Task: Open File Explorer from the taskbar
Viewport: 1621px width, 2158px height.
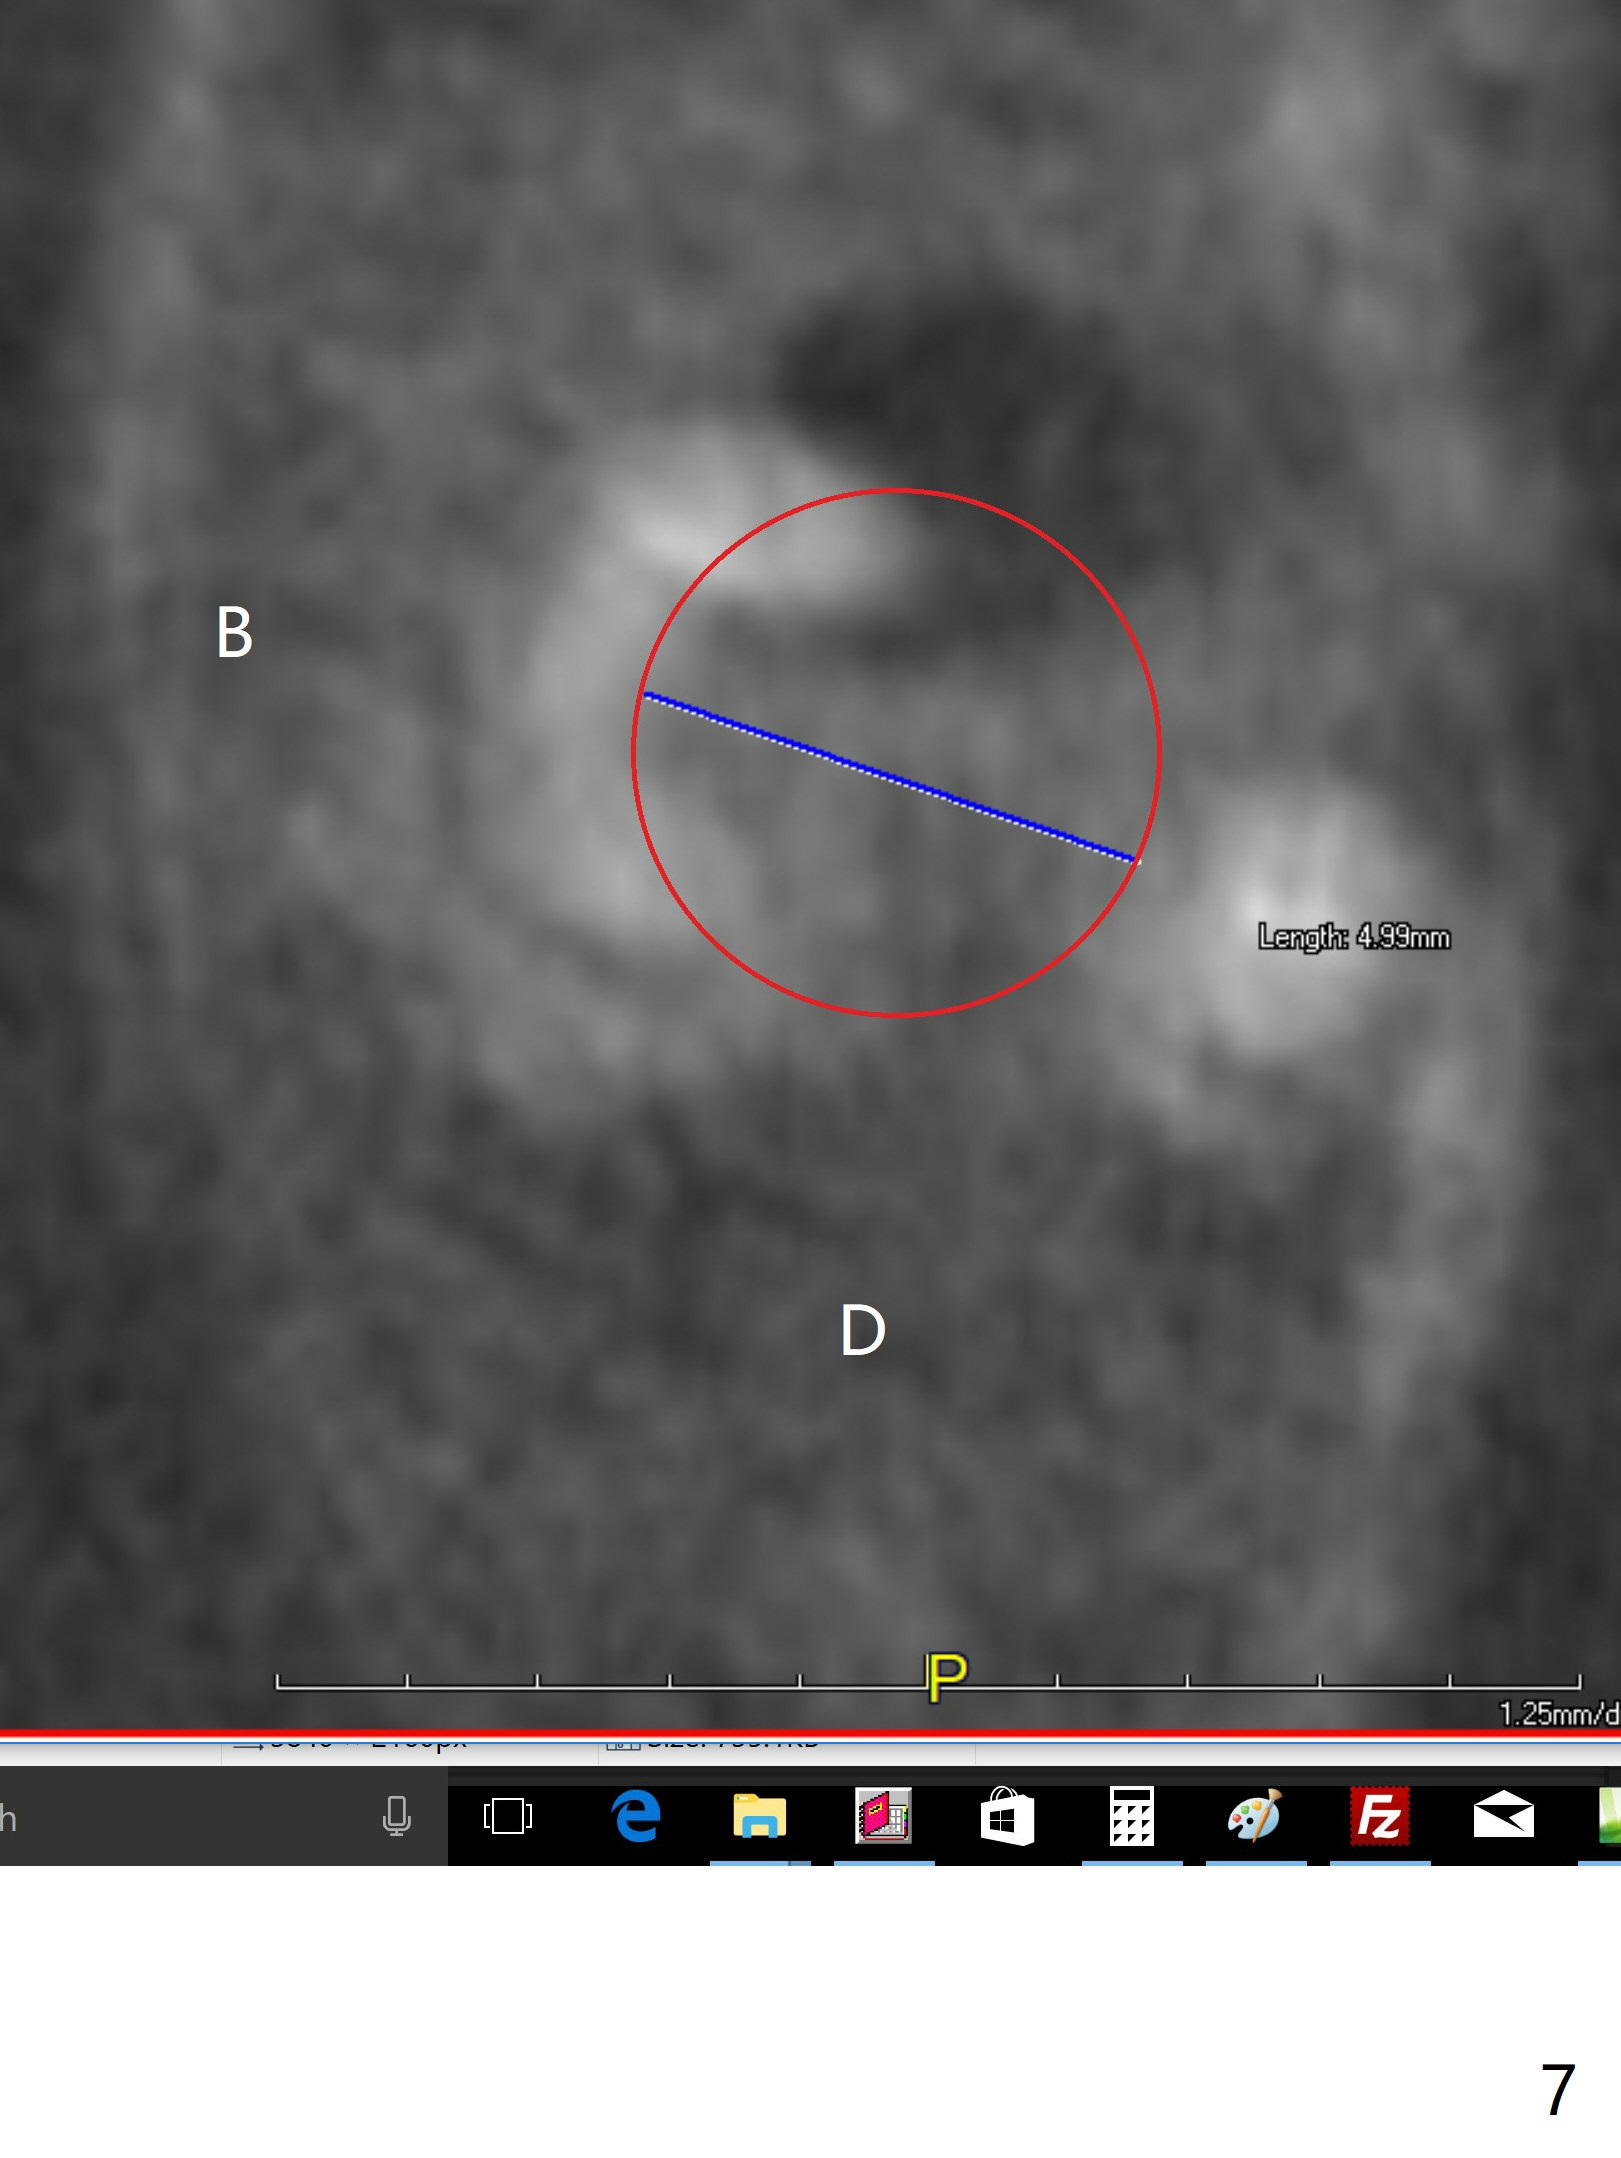Action: [759, 1816]
